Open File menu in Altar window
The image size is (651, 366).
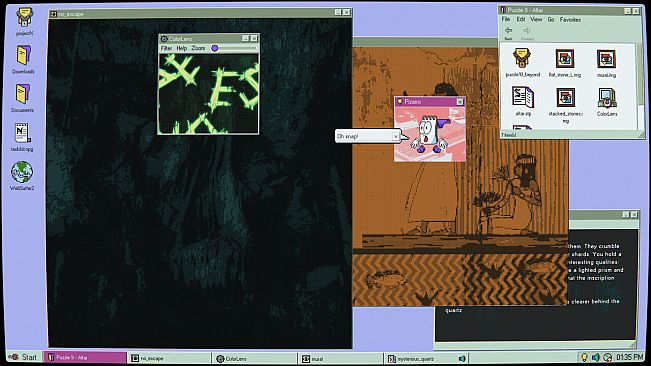pos(505,20)
